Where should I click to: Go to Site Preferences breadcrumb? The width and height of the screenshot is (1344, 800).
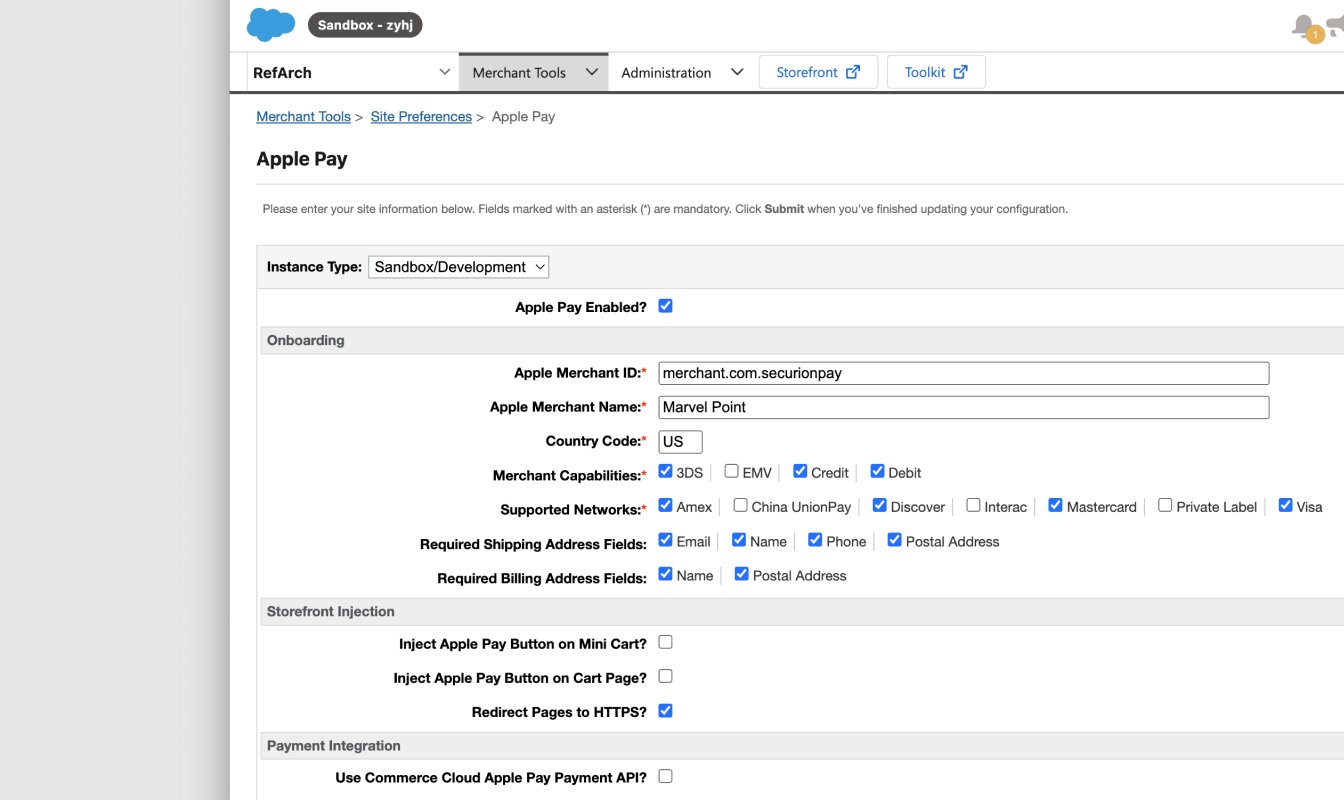(421, 116)
